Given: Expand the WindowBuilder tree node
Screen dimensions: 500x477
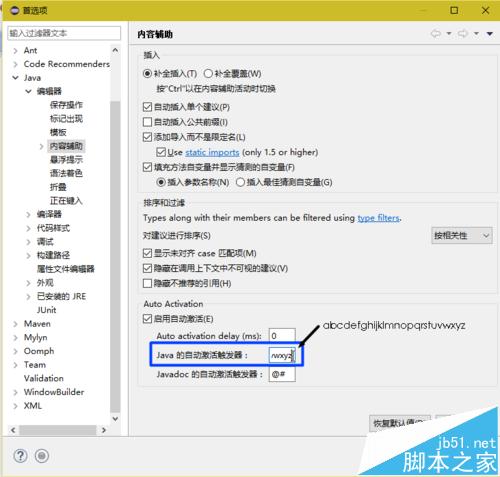Looking at the screenshot, I should coord(15,392).
